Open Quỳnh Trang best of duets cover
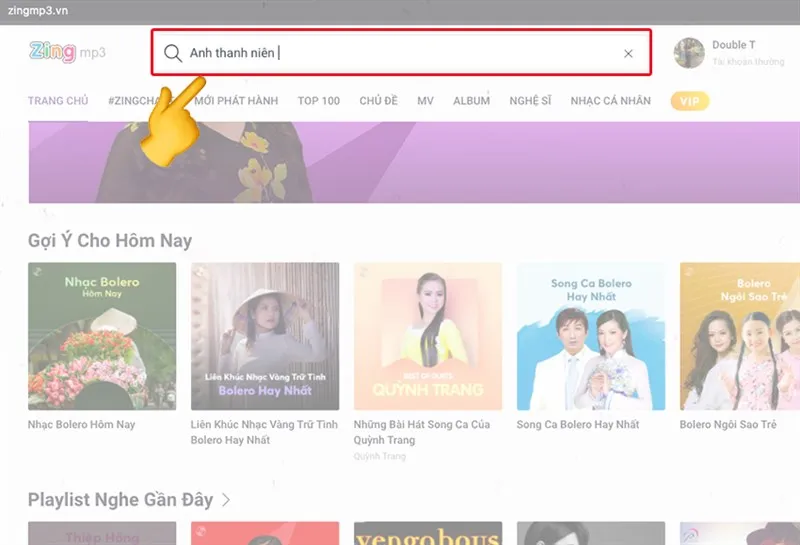Screen dimensions: 800x545 [428, 336]
